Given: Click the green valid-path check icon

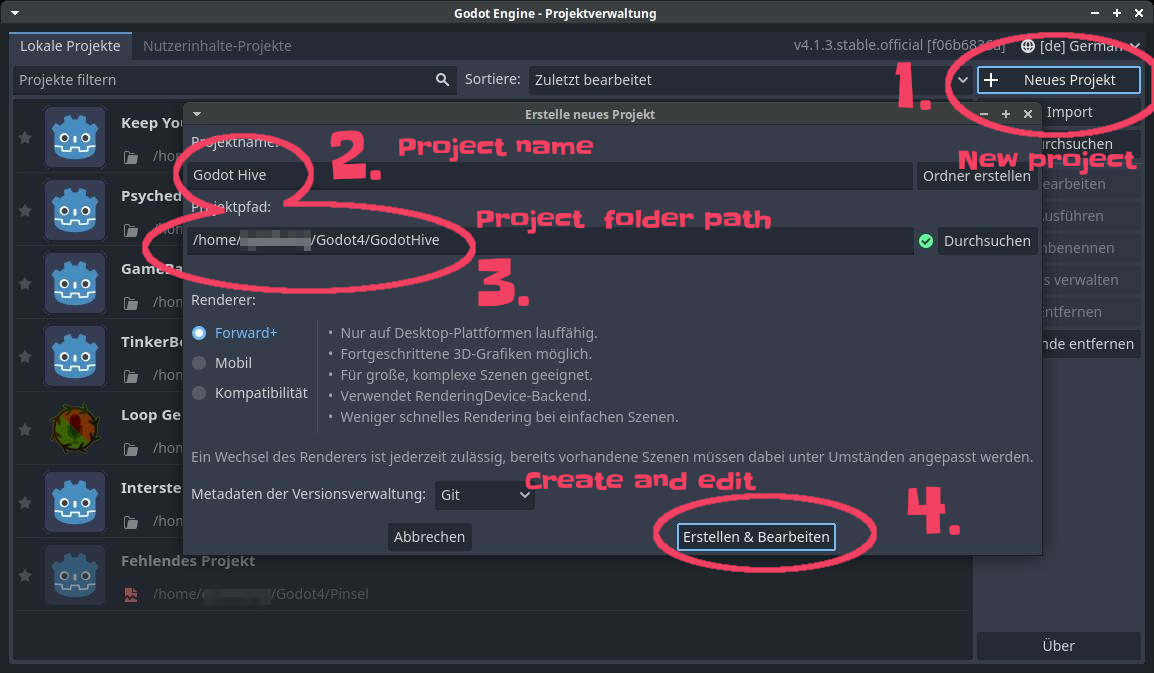Looking at the screenshot, I should click(926, 241).
